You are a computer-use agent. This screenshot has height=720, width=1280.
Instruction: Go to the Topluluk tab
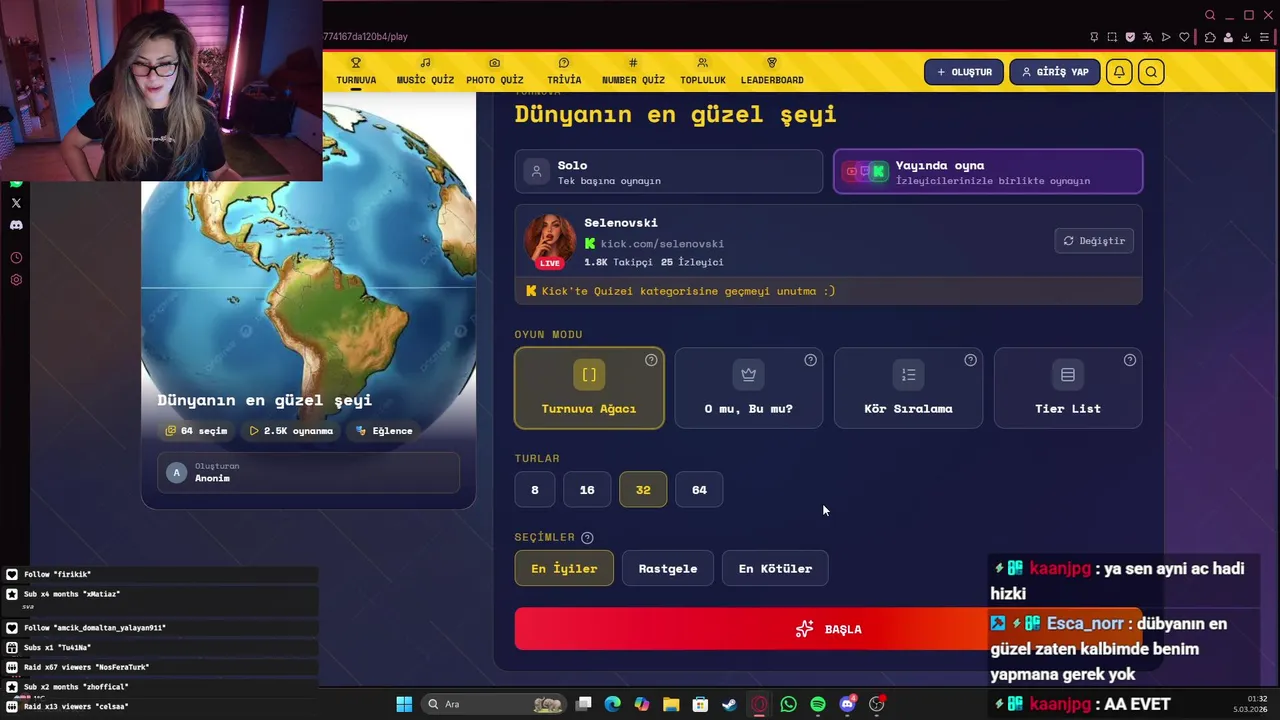(x=703, y=72)
